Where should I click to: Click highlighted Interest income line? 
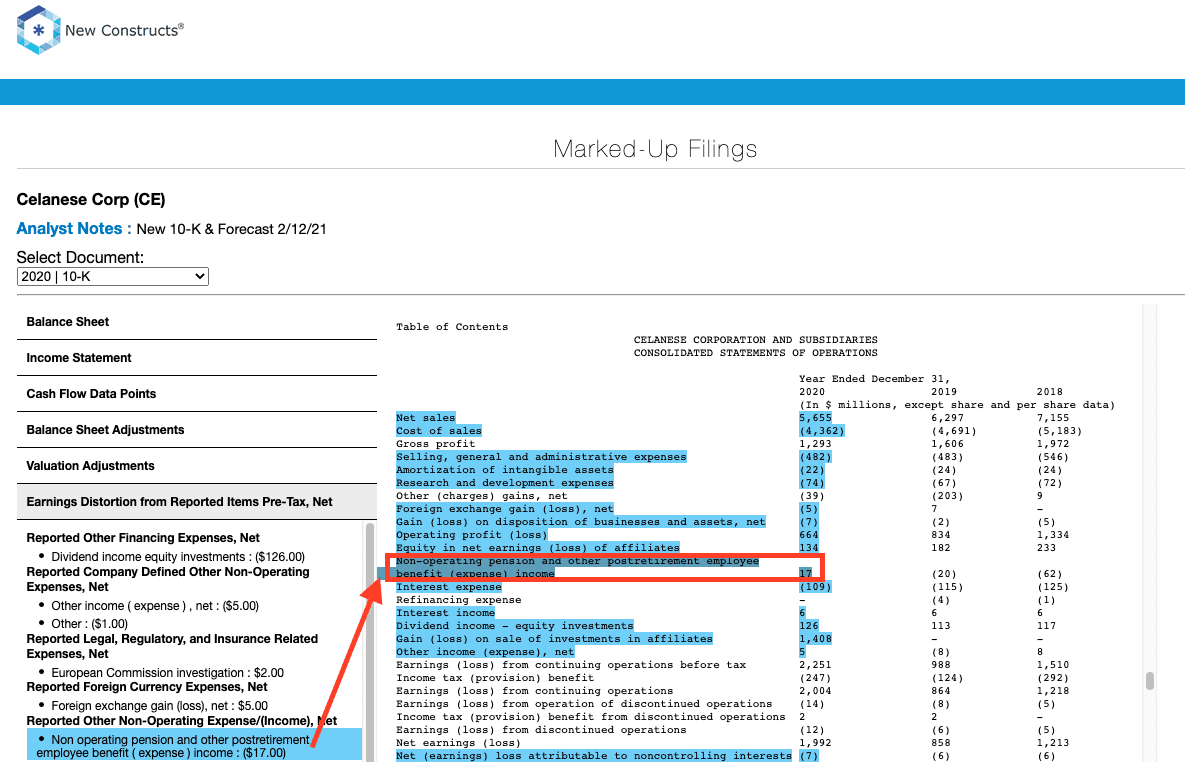pyautogui.click(x=445, y=613)
